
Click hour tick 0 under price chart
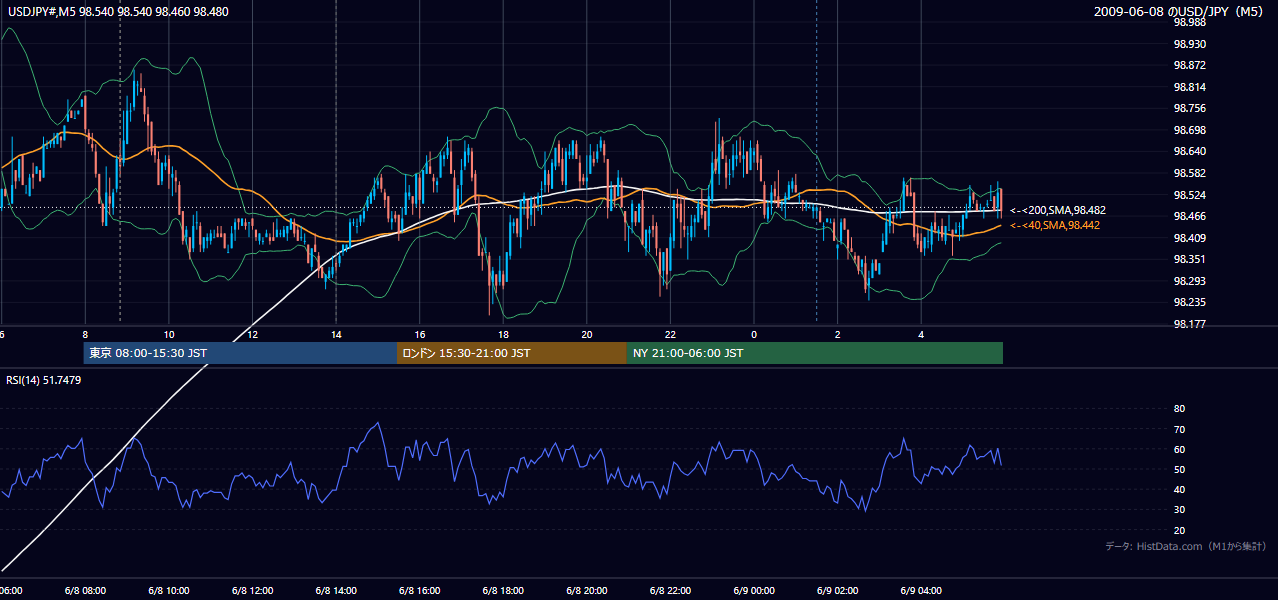[x=754, y=334]
